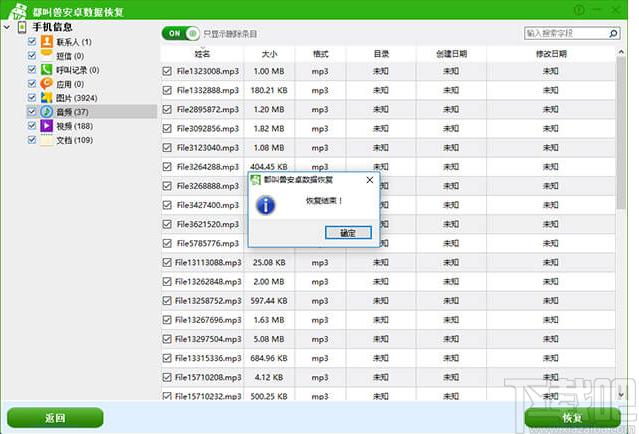Click the green 返回 button
This screenshot has width=639, height=434.
55,418
